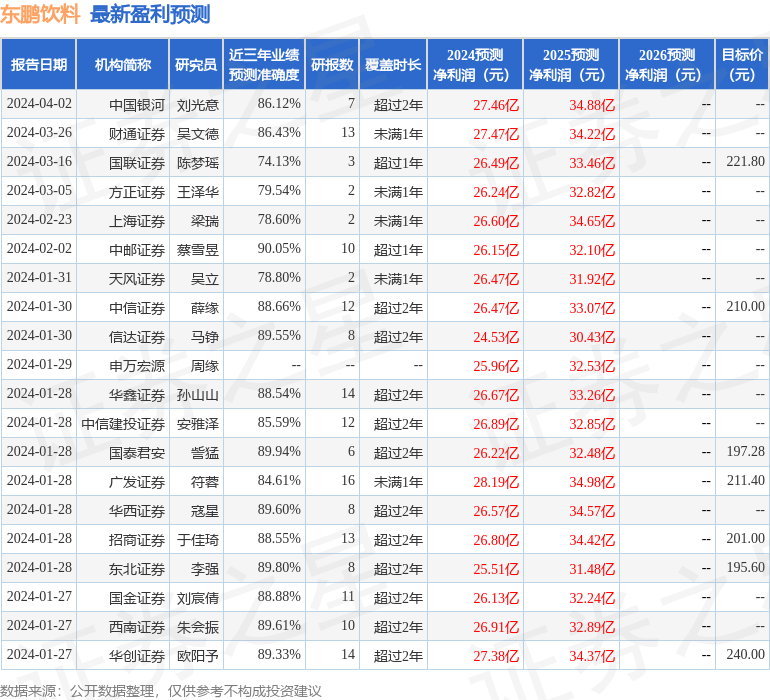Click analyst name 刘宸倩
The height and width of the screenshot is (700, 770).
198,597
